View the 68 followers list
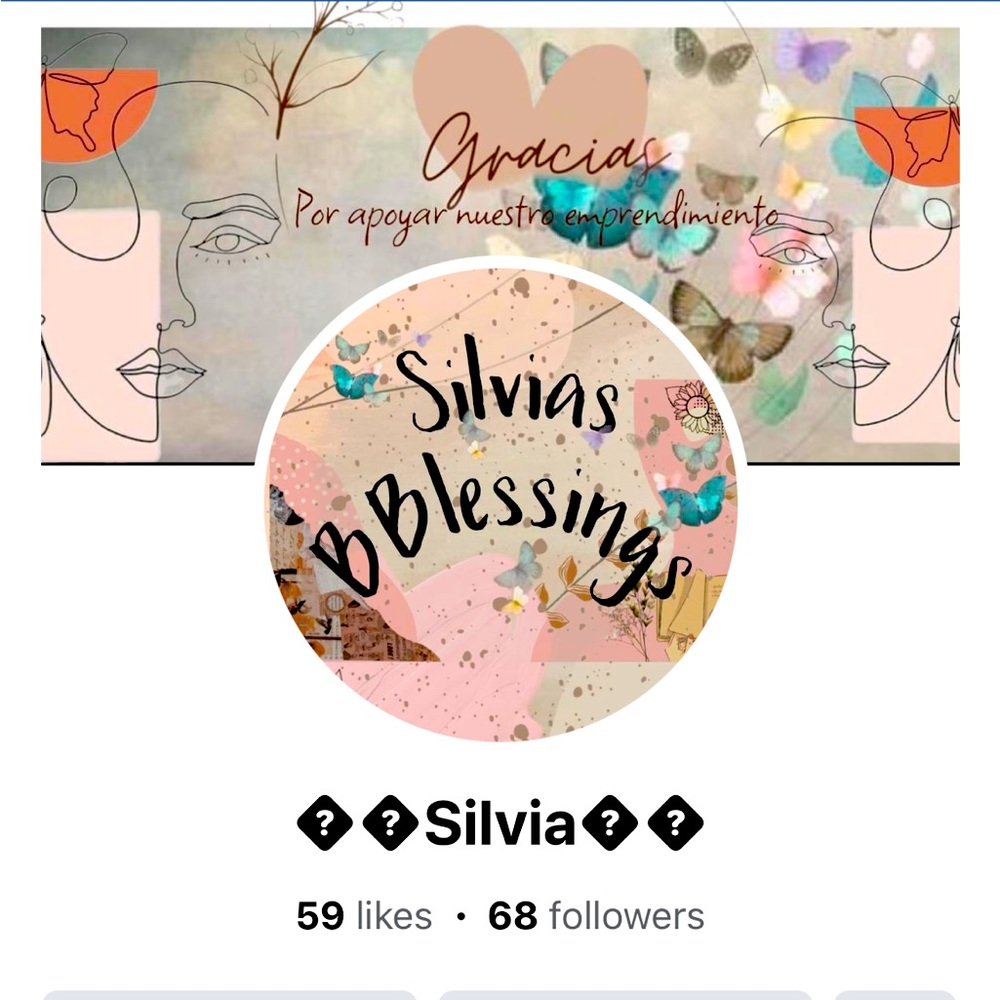The height and width of the screenshot is (1000, 1000). pyautogui.click(x=596, y=916)
